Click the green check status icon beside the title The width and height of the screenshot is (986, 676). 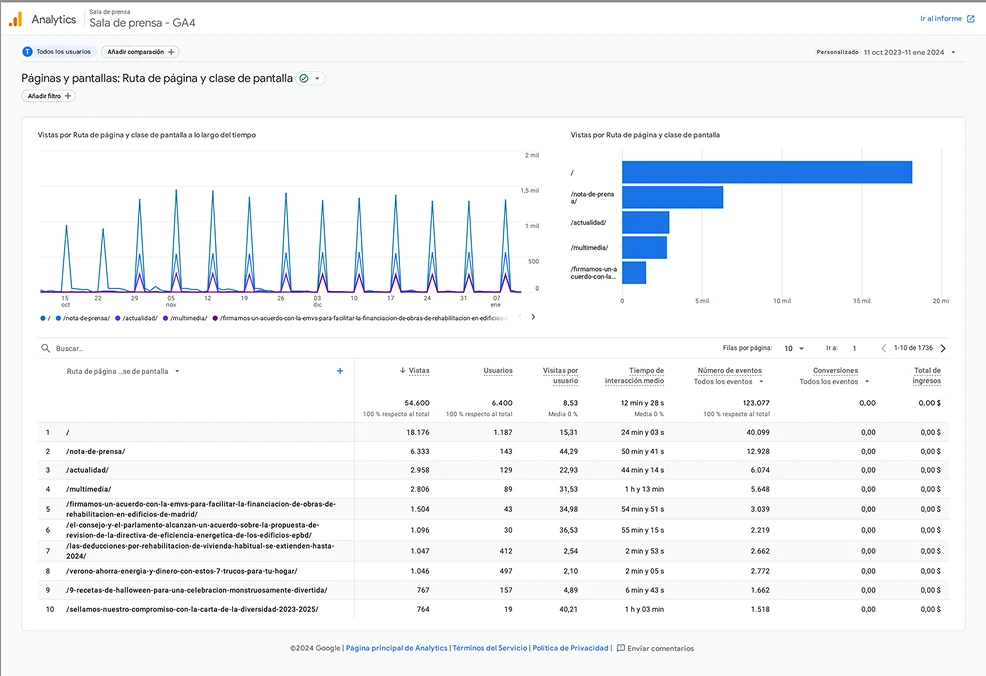click(304, 79)
